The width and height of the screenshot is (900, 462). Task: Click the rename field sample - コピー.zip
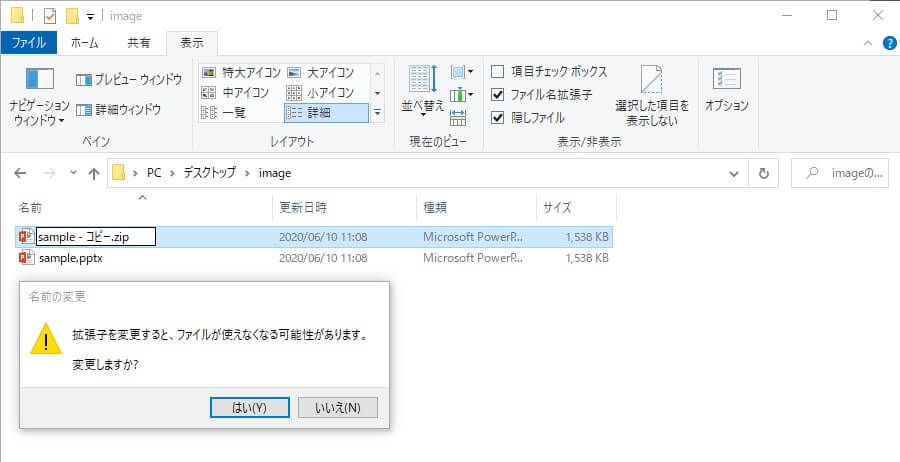pos(96,236)
